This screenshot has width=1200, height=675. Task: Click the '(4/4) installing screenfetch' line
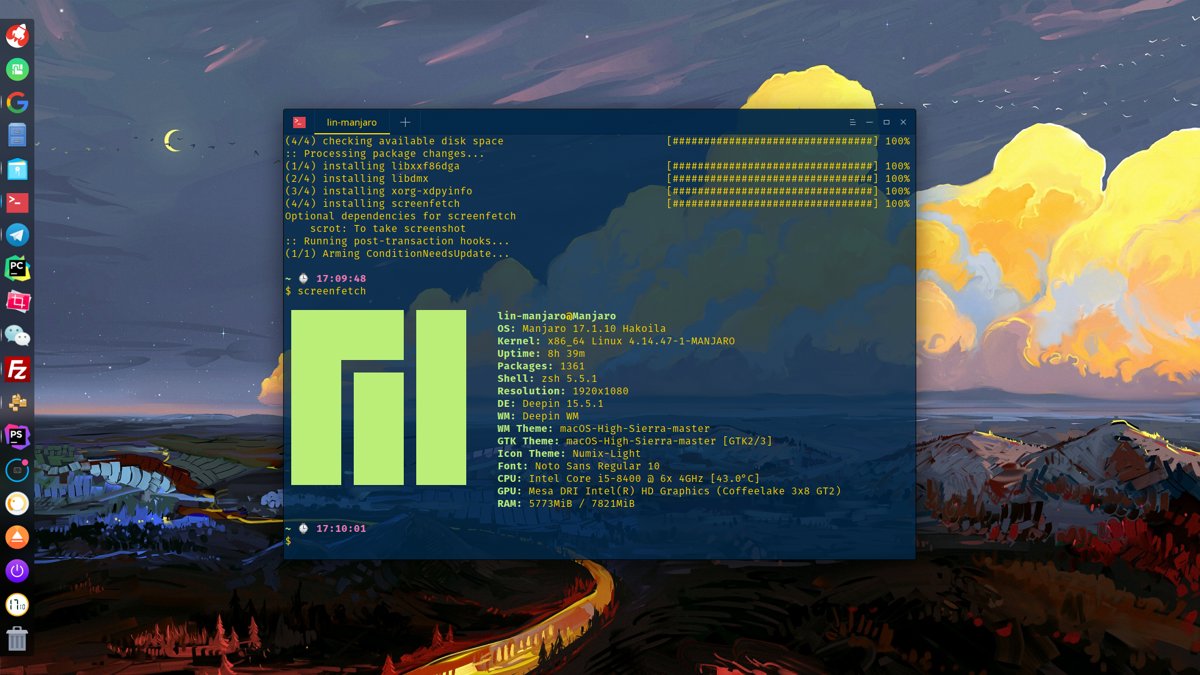(597, 203)
